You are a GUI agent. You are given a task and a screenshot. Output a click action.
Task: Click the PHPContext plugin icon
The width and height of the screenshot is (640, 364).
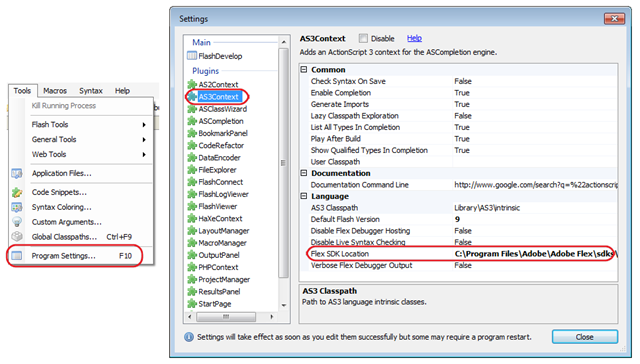(x=192, y=267)
